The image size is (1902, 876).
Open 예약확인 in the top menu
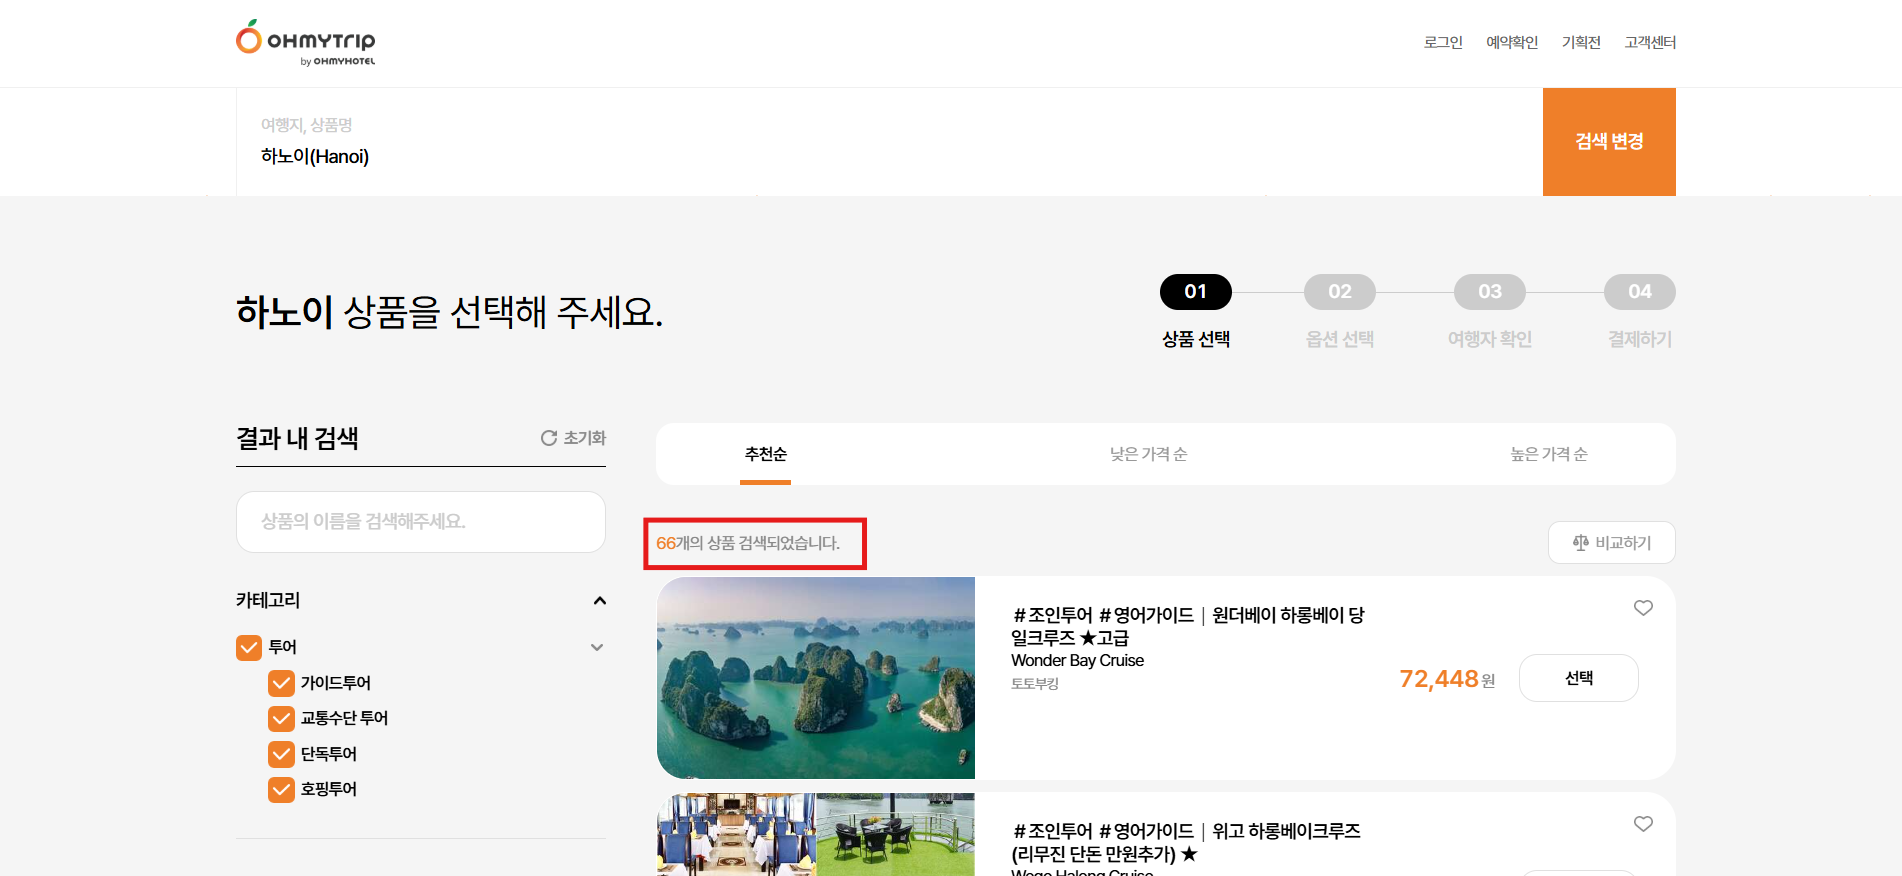[1512, 42]
